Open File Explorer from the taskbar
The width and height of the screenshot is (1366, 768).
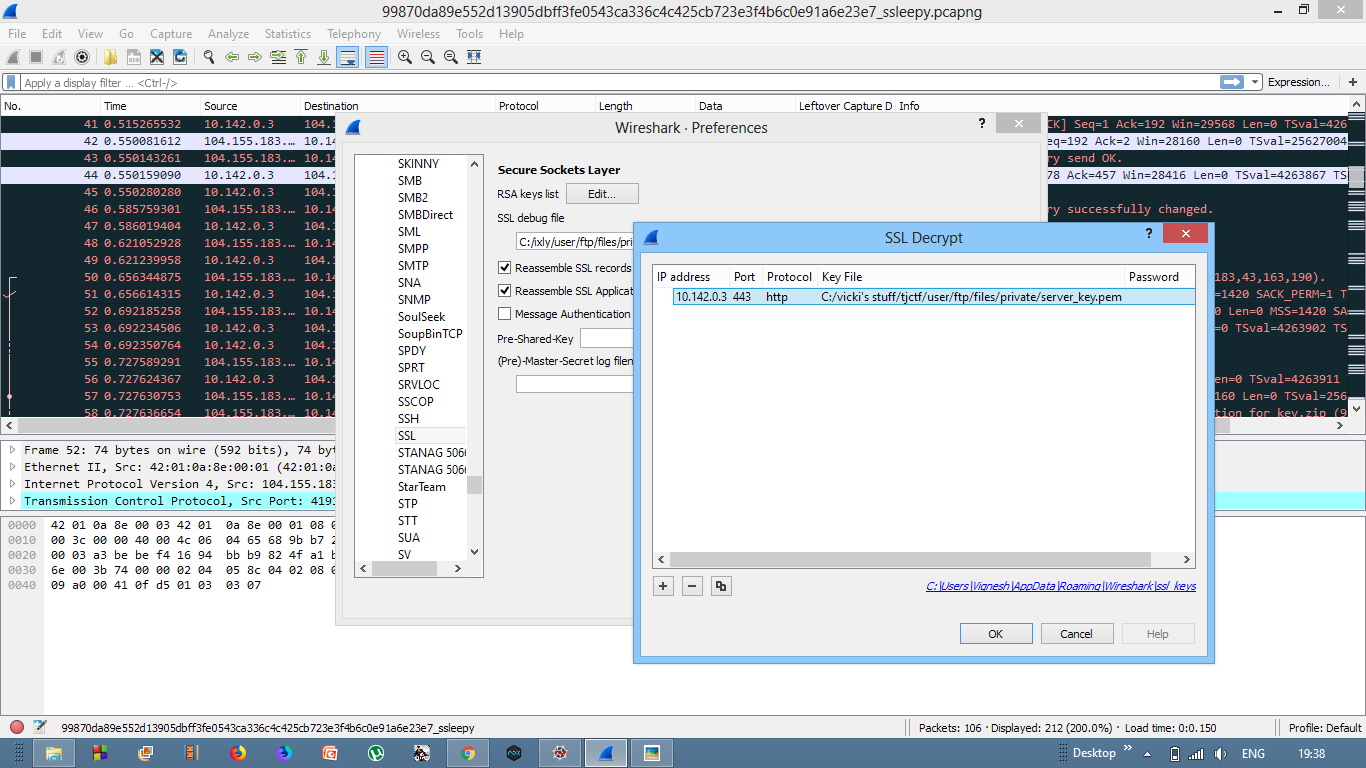pos(53,753)
